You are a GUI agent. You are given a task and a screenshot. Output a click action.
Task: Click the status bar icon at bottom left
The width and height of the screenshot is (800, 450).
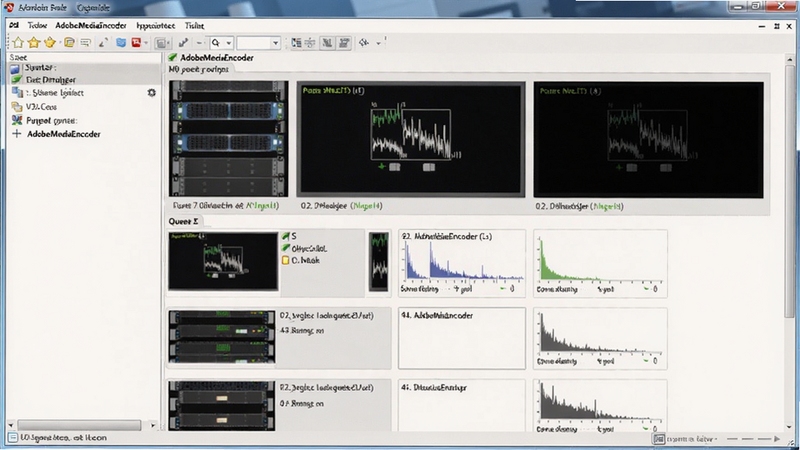13,438
